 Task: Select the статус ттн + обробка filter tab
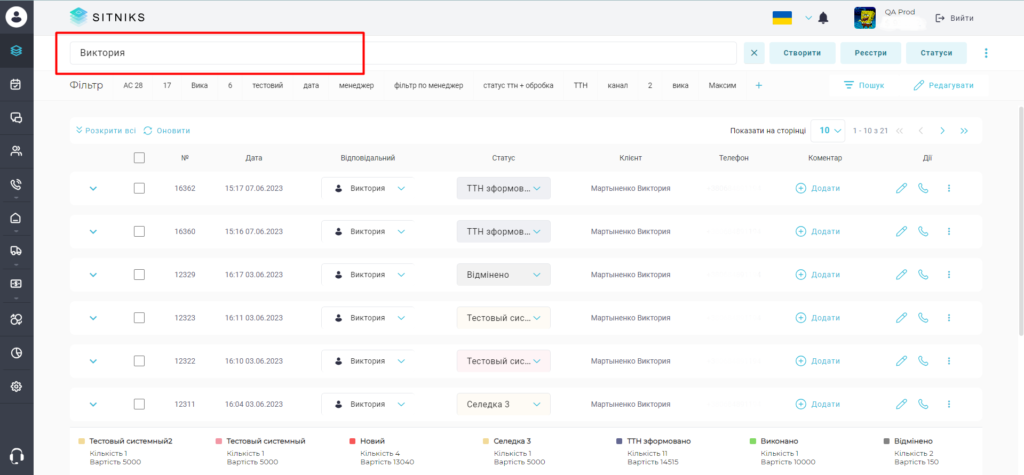coord(519,86)
